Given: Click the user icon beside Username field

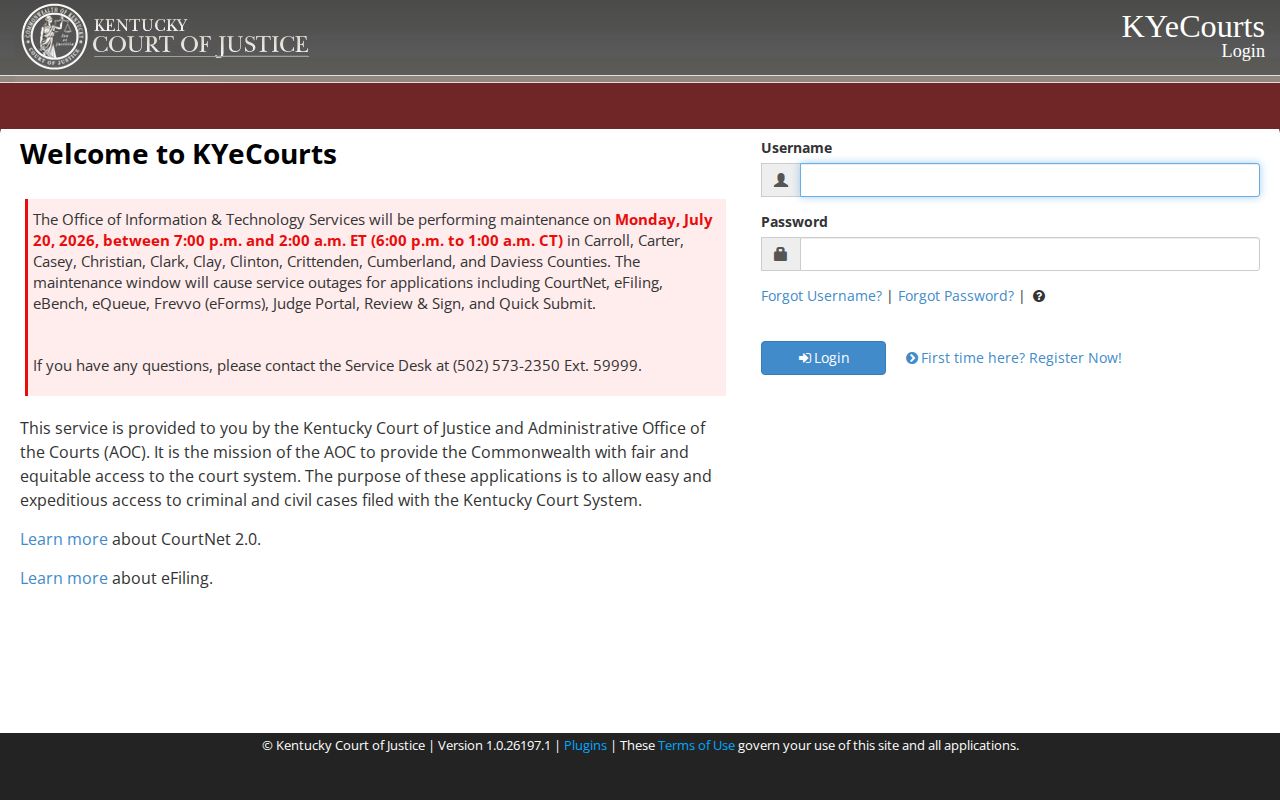Looking at the screenshot, I should click(781, 180).
